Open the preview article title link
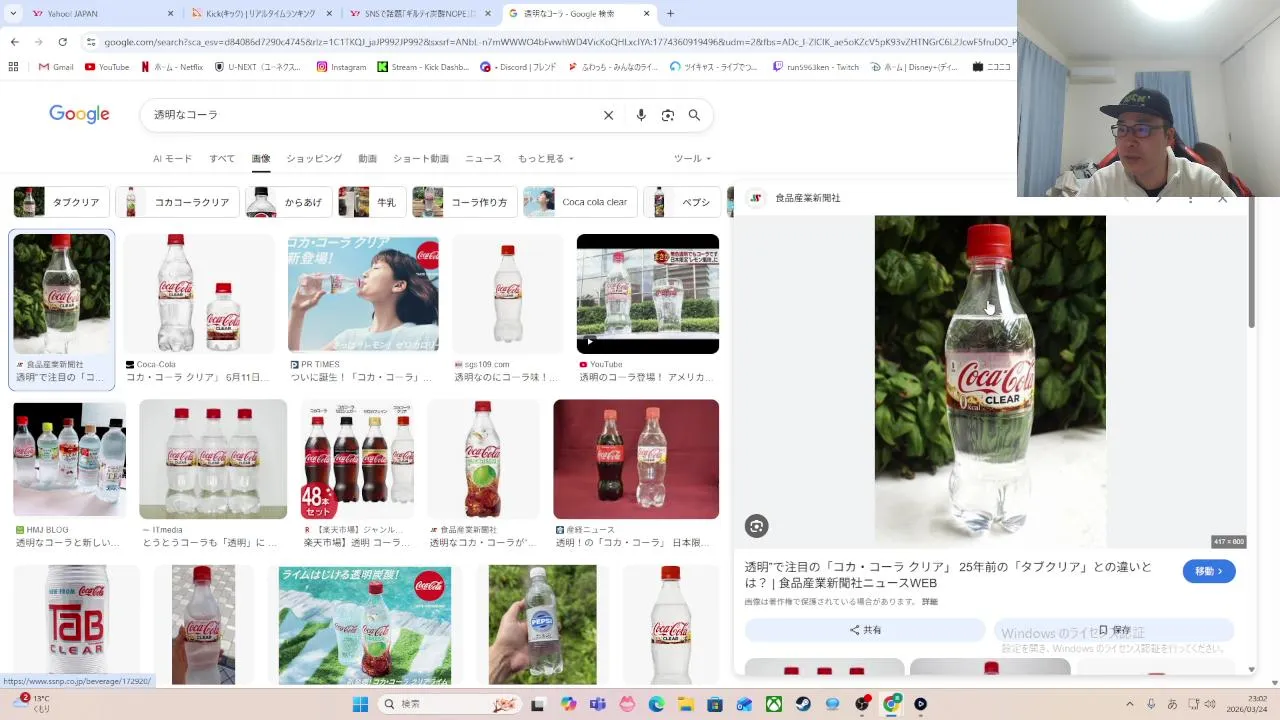The height and width of the screenshot is (720, 1280). coord(948,575)
